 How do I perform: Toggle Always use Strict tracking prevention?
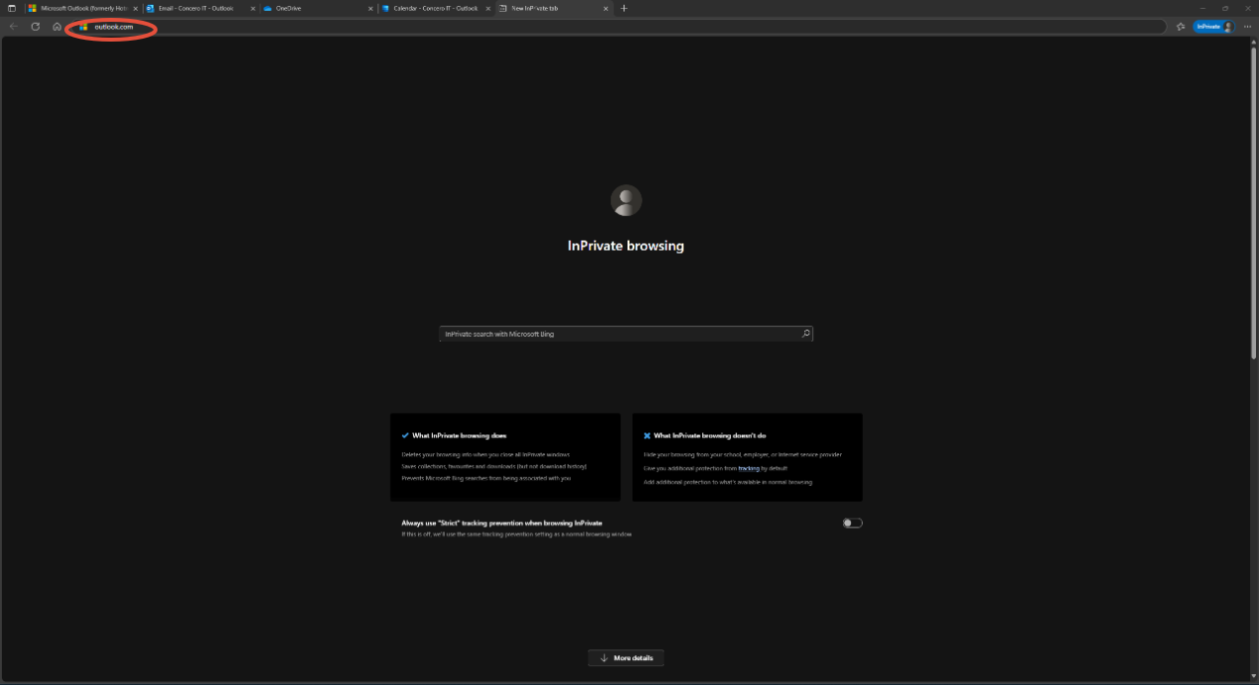pyautogui.click(x=852, y=523)
